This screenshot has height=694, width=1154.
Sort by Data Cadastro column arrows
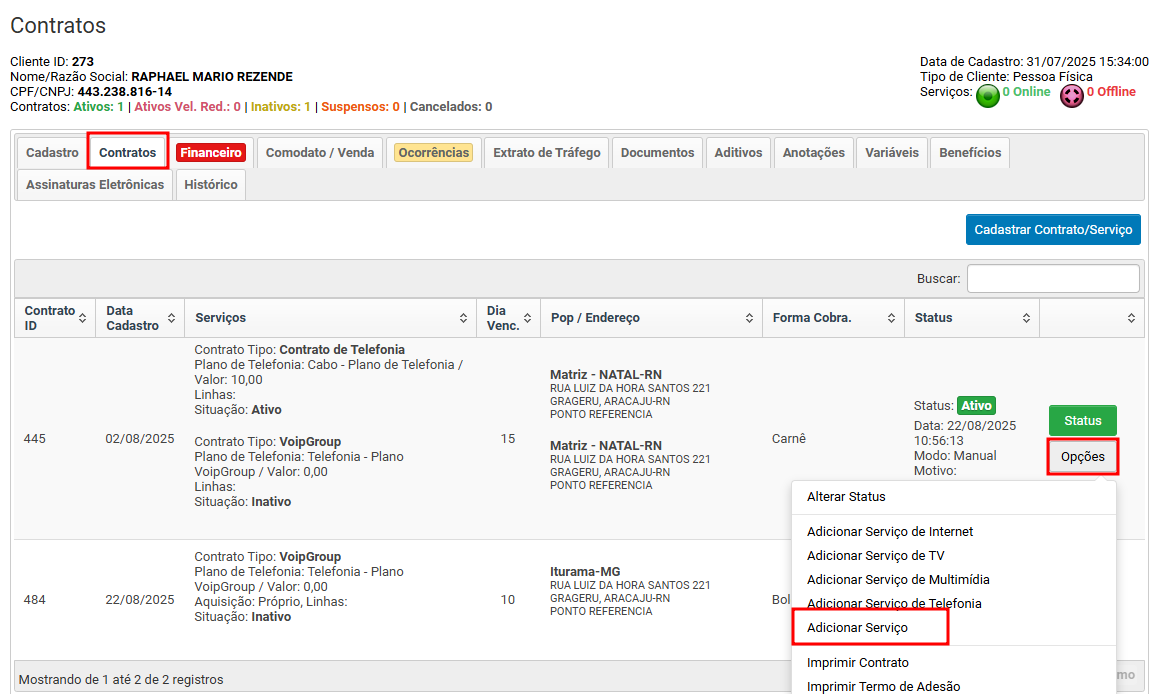coord(171,318)
